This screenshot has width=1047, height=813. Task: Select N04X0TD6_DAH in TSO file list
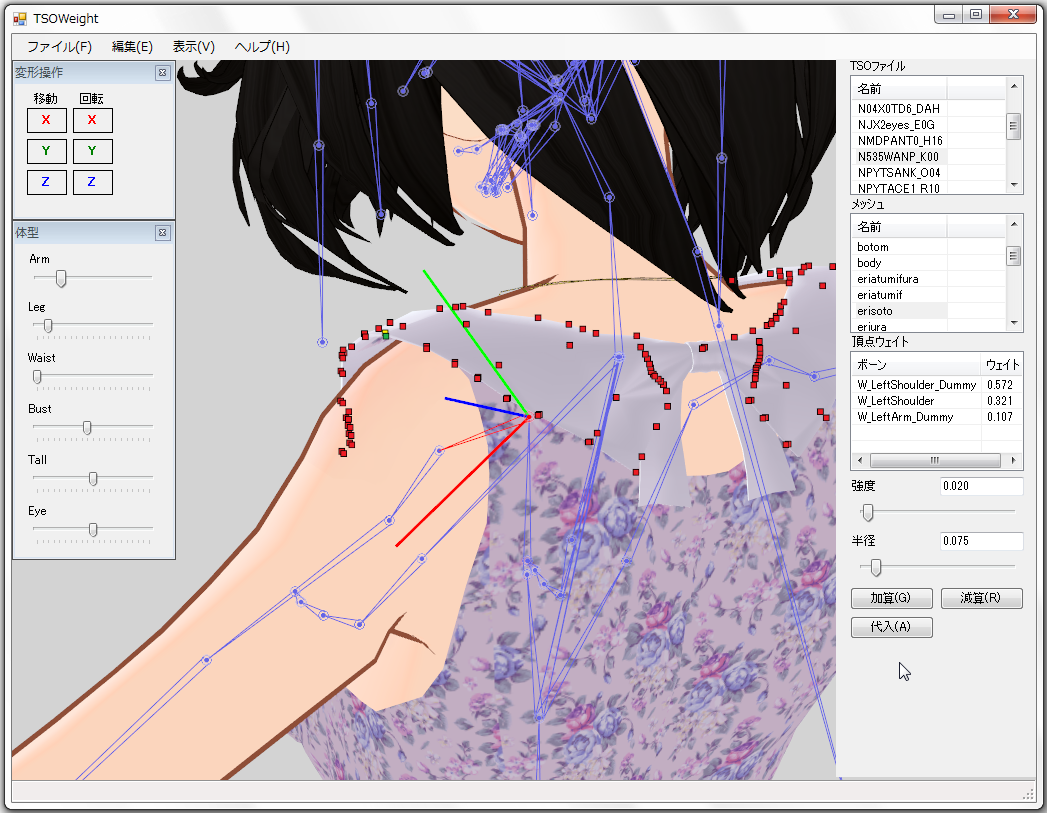(x=898, y=108)
